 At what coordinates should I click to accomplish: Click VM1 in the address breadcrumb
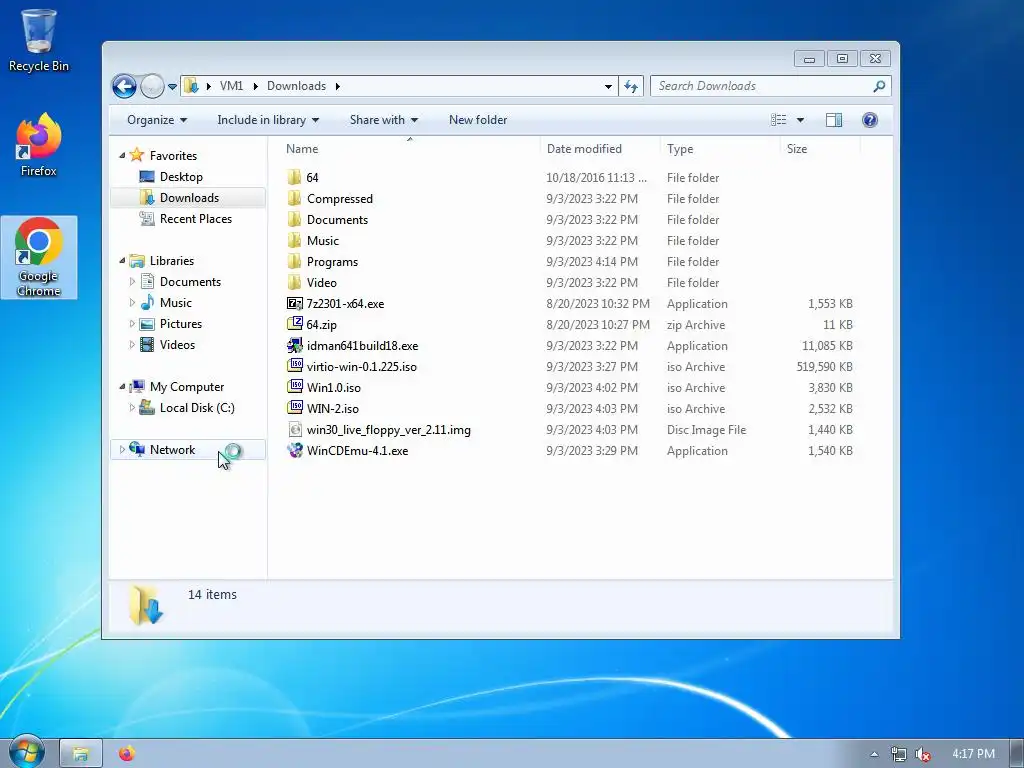(x=231, y=86)
